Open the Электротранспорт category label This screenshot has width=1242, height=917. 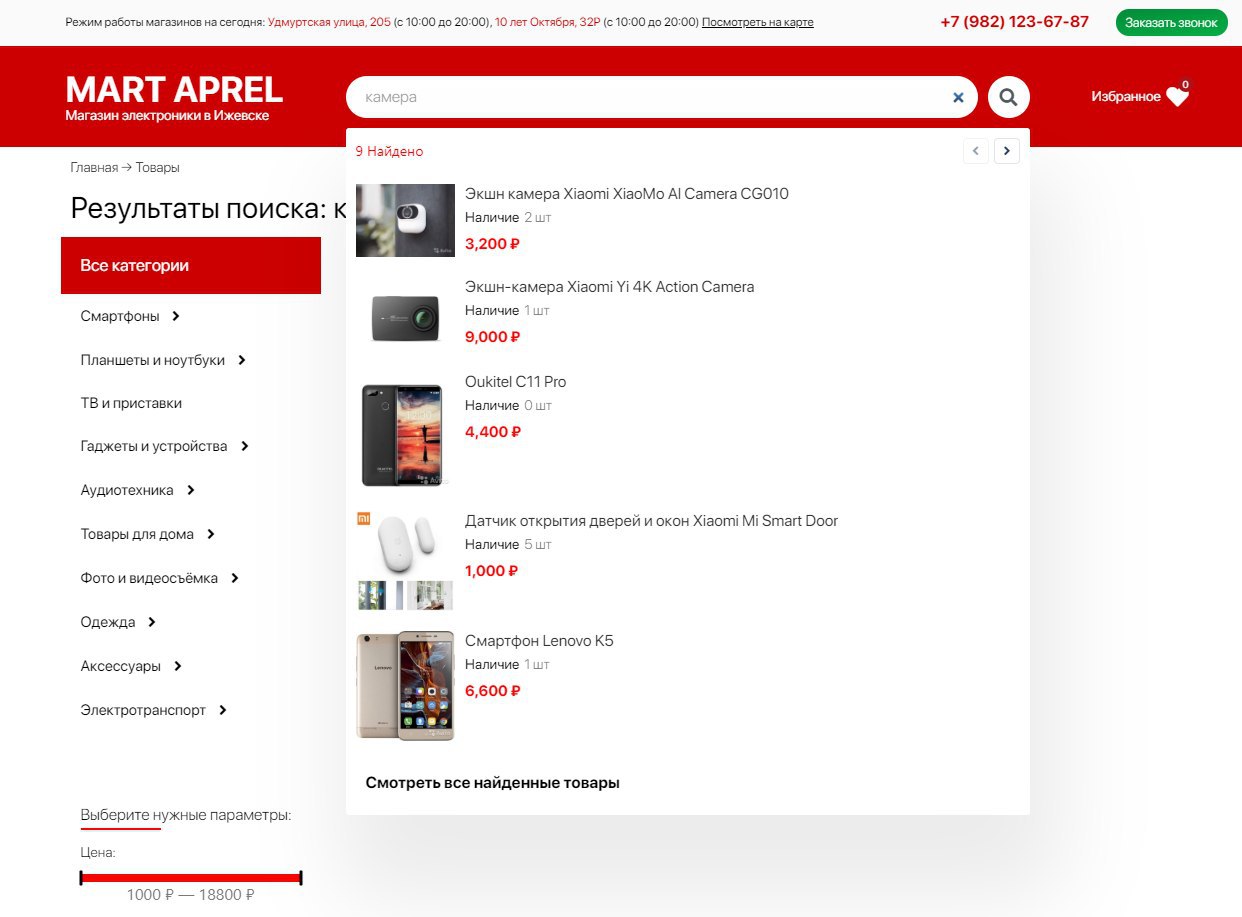[143, 710]
